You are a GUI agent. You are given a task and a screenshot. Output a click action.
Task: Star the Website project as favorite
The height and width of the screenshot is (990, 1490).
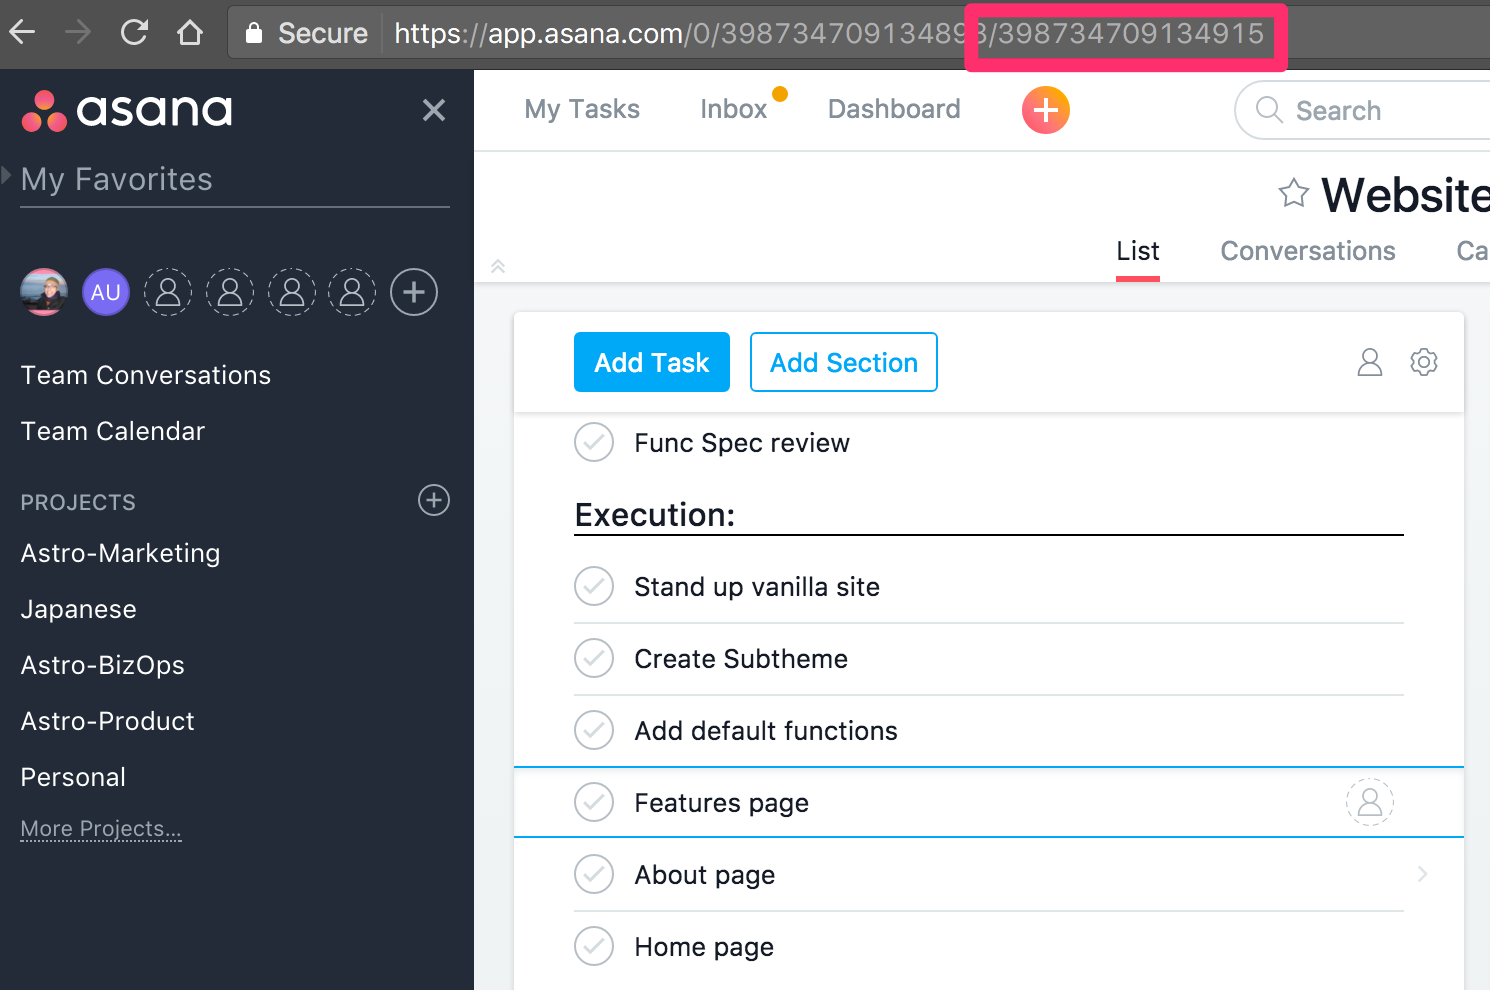[1294, 194]
